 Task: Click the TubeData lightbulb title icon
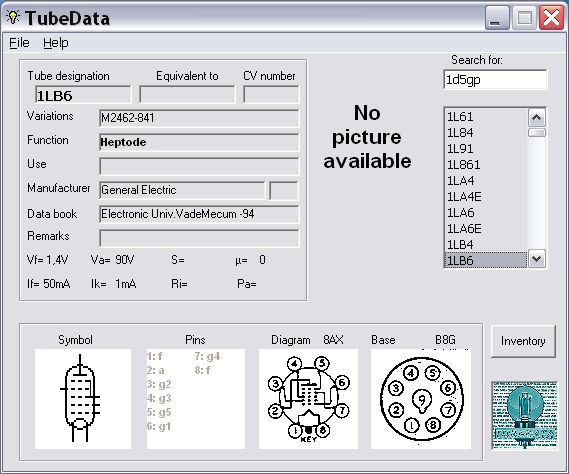tap(13, 17)
